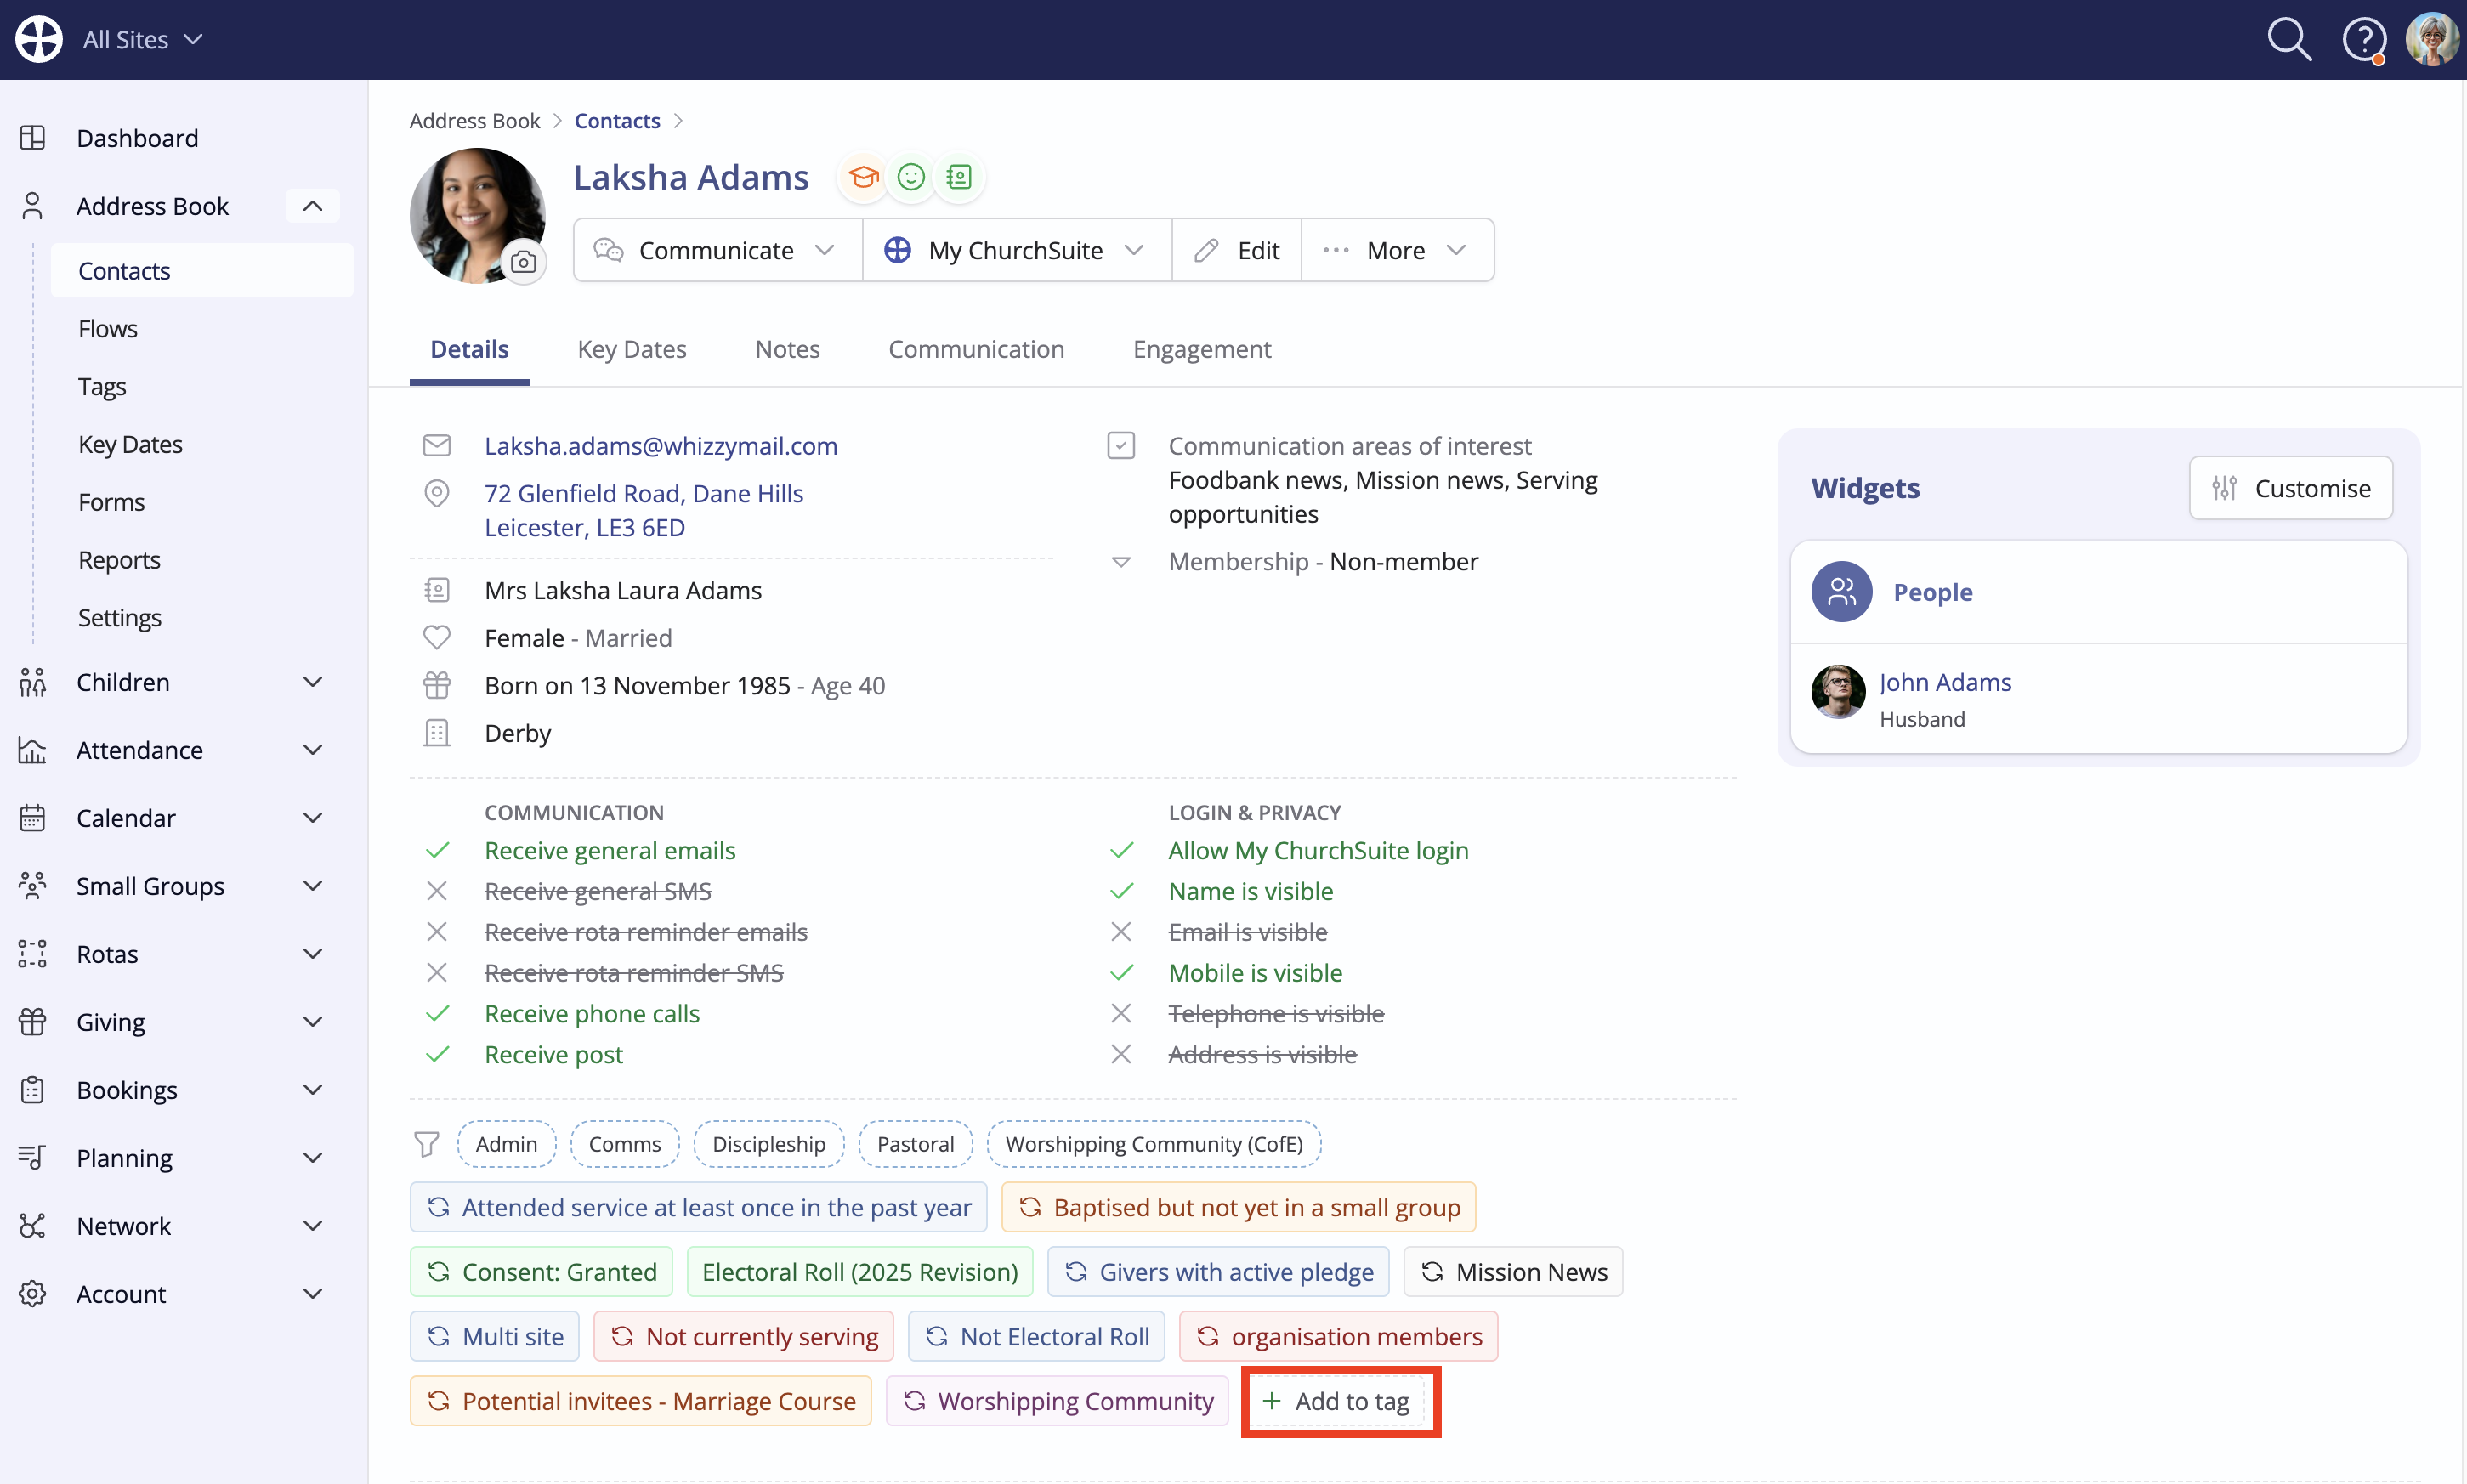Open the Consent: Granted tag
The width and height of the screenshot is (2467, 1484).
point(541,1272)
